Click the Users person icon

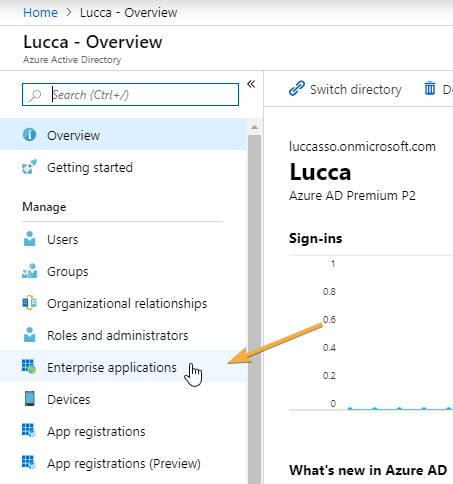click(x=29, y=239)
